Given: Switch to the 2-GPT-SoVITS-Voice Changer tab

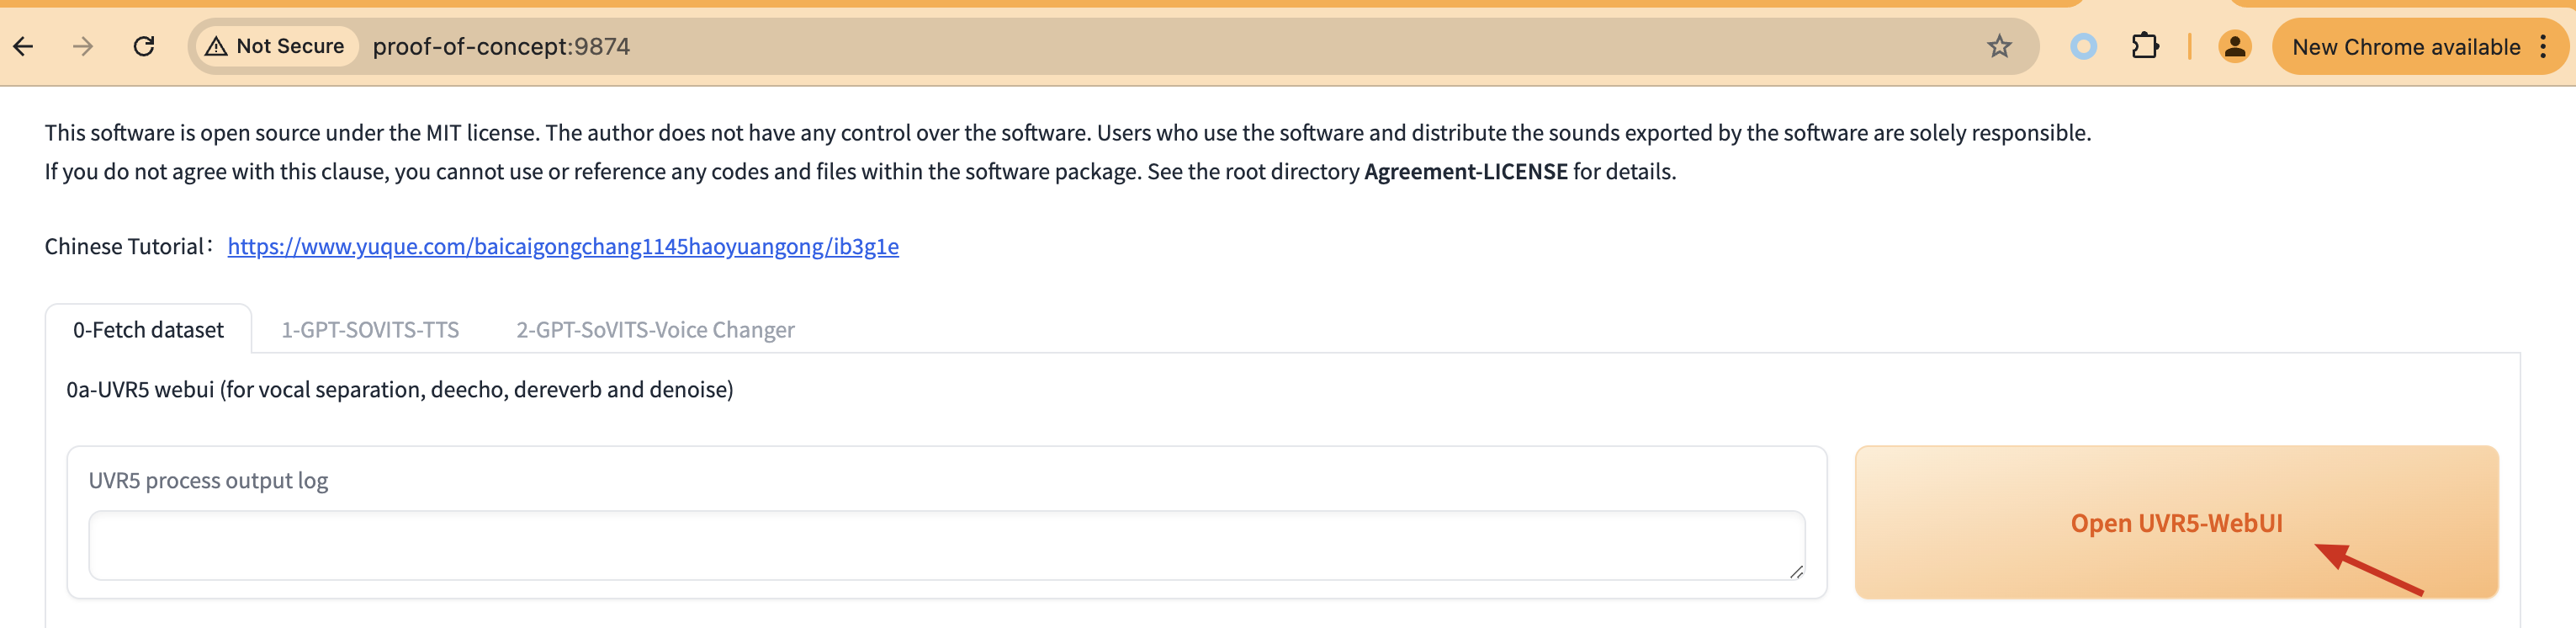Looking at the screenshot, I should click(655, 330).
